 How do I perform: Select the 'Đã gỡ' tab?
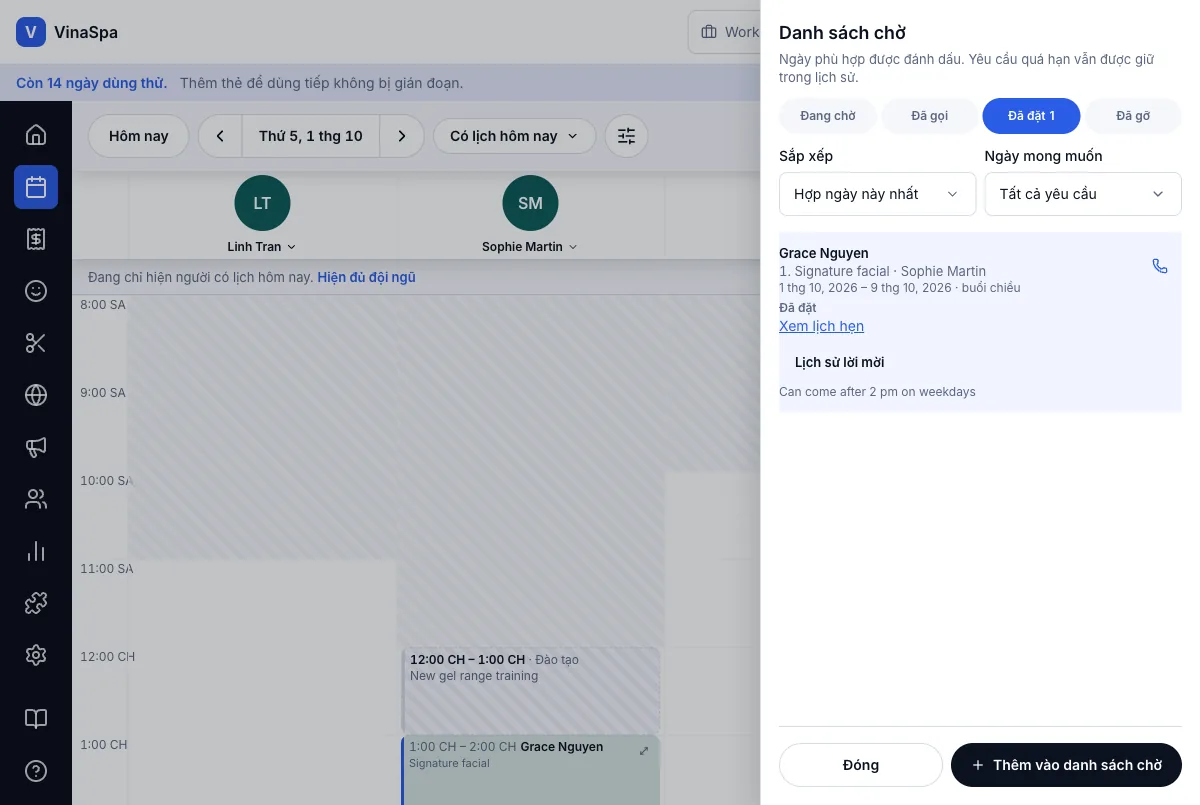(1133, 116)
